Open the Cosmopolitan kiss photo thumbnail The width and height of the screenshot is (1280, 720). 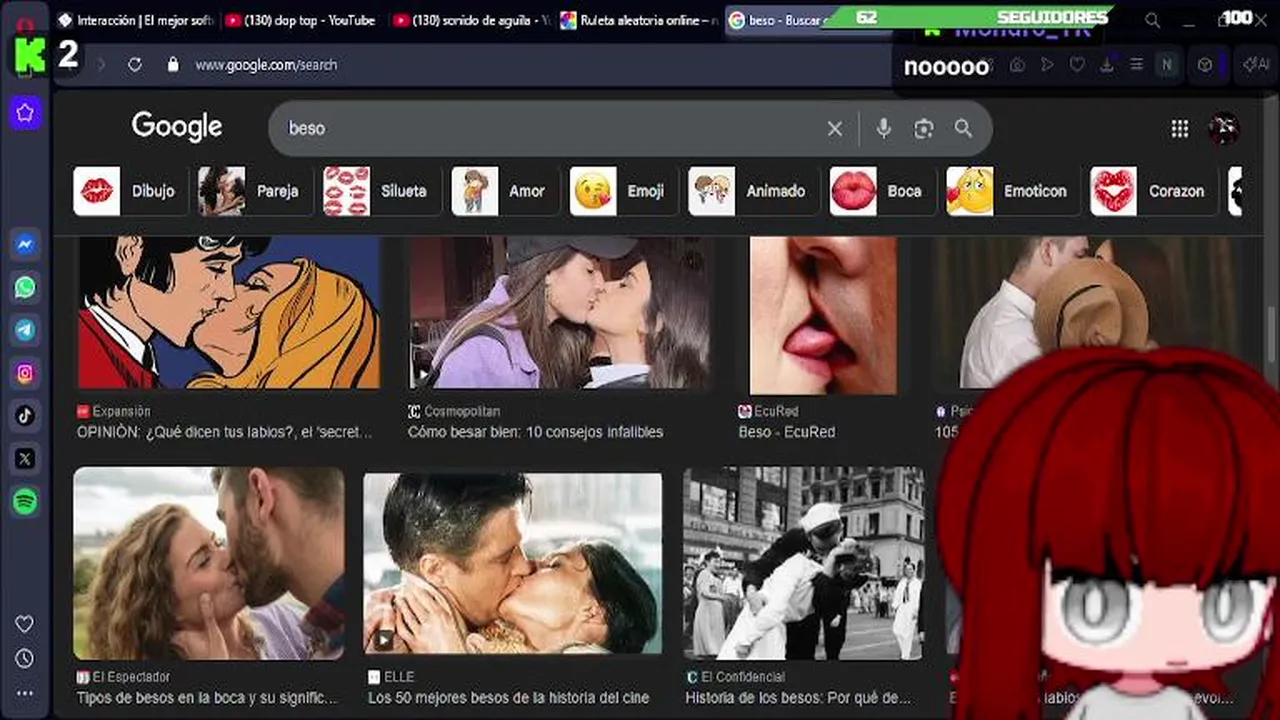click(560, 312)
